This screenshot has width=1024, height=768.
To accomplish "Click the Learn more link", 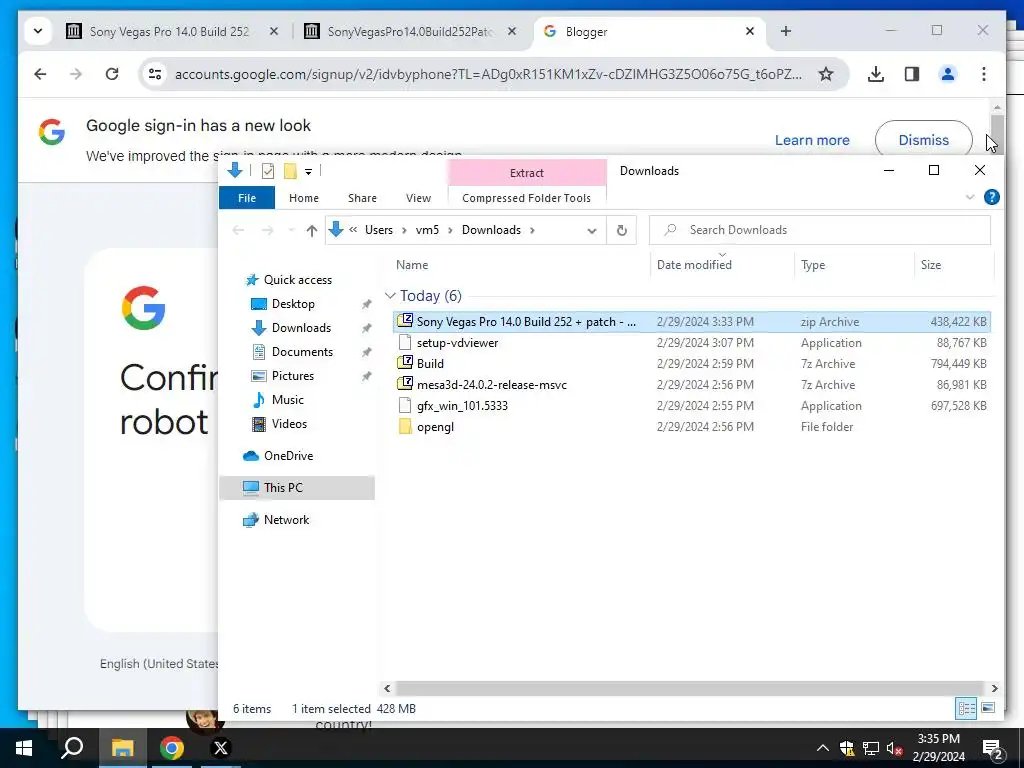I will (x=812, y=140).
